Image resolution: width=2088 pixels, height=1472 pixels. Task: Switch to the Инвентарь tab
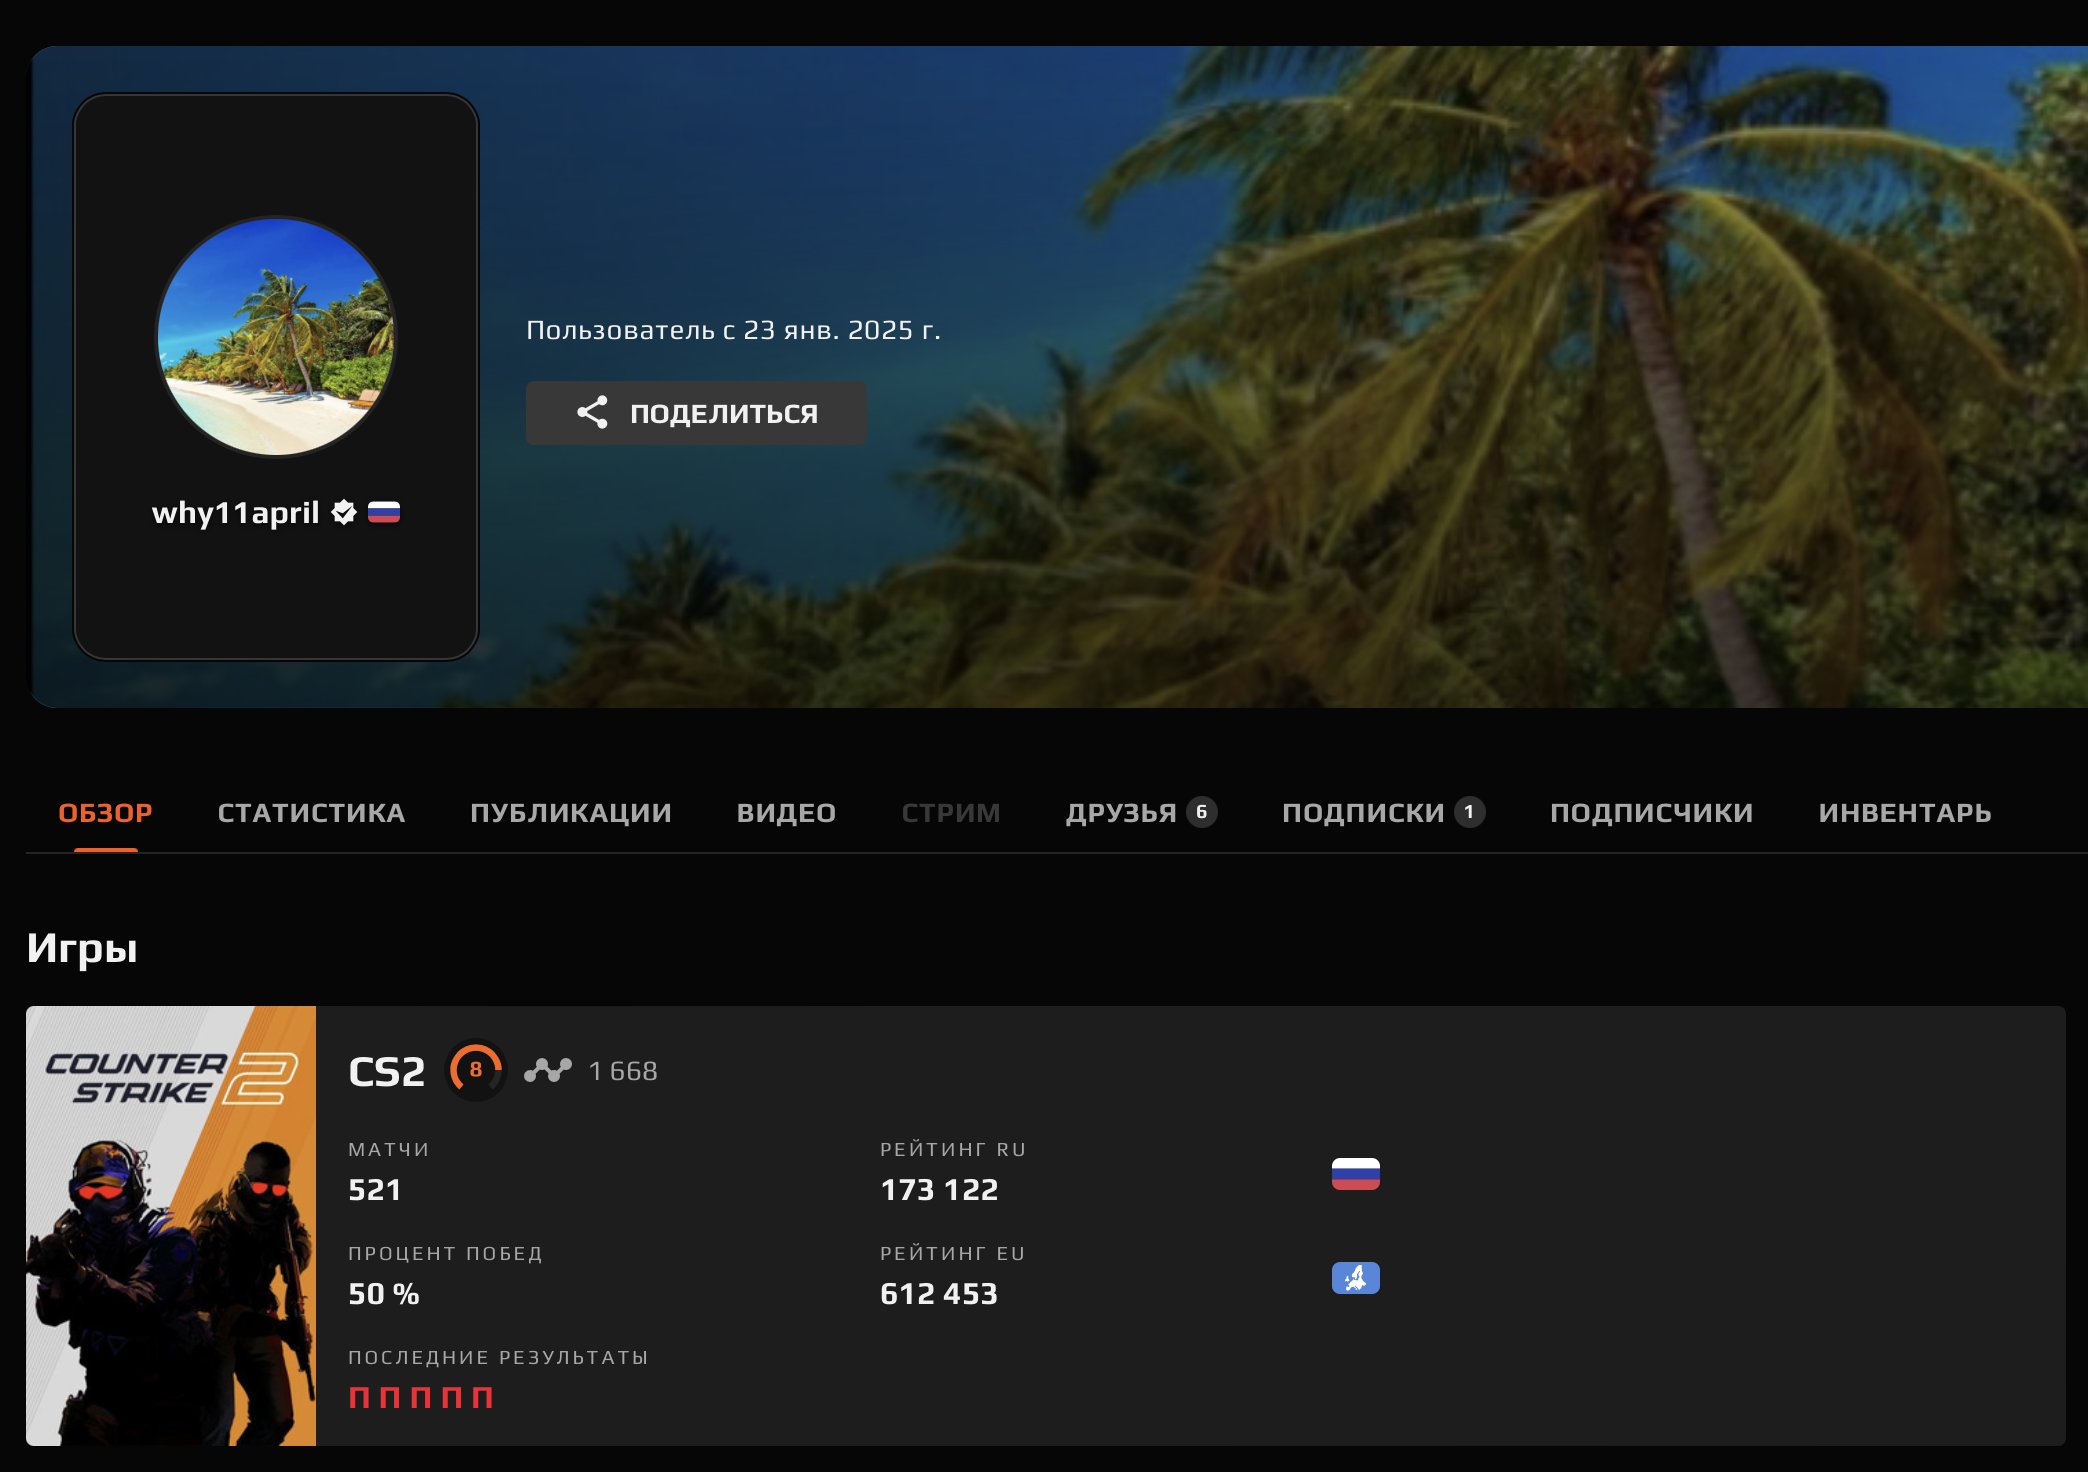(1905, 813)
